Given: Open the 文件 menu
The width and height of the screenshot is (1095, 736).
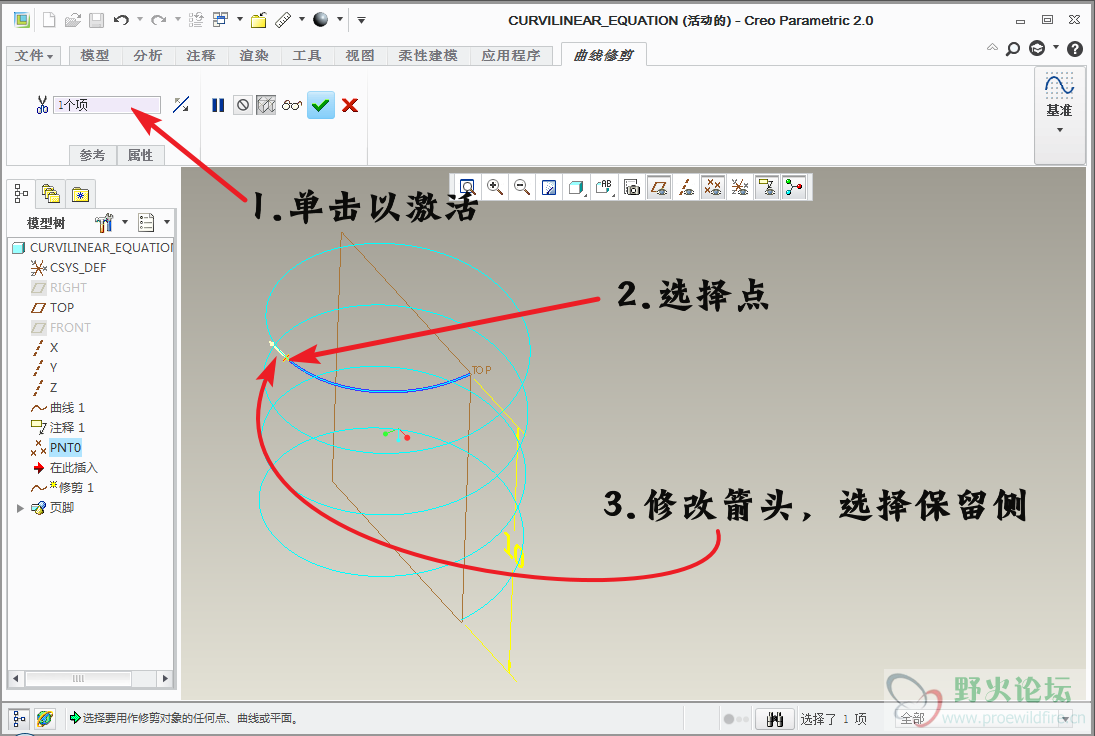Looking at the screenshot, I should pos(34,55).
